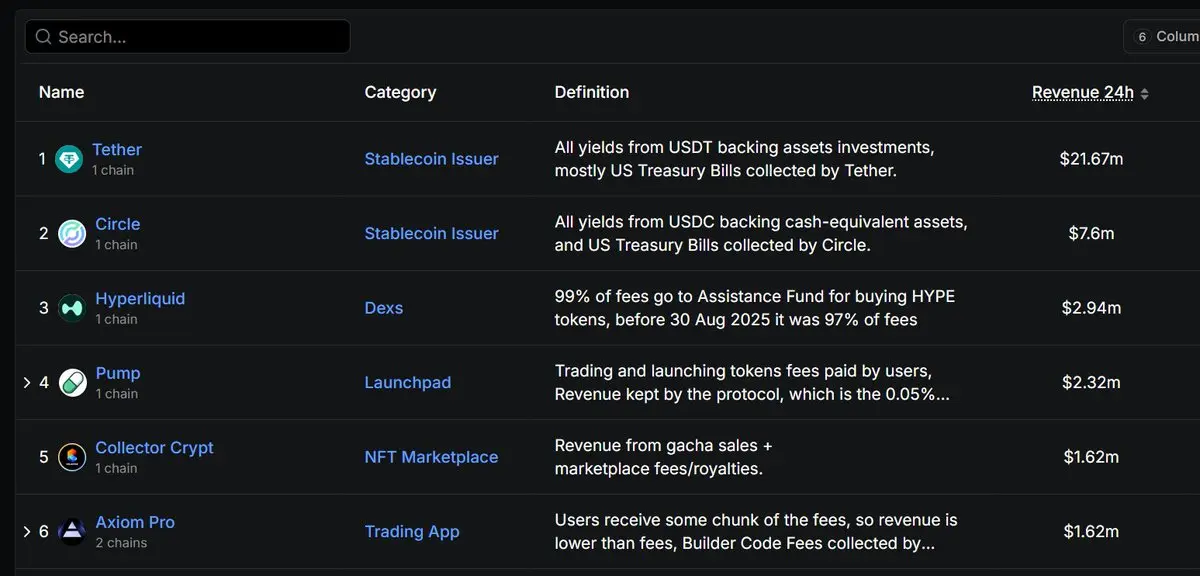Focus the Search input field

click(188, 37)
